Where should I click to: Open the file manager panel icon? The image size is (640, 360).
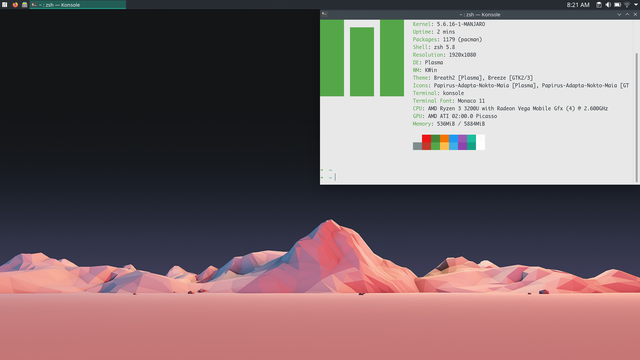pyautogui.click(x=24, y=5)
